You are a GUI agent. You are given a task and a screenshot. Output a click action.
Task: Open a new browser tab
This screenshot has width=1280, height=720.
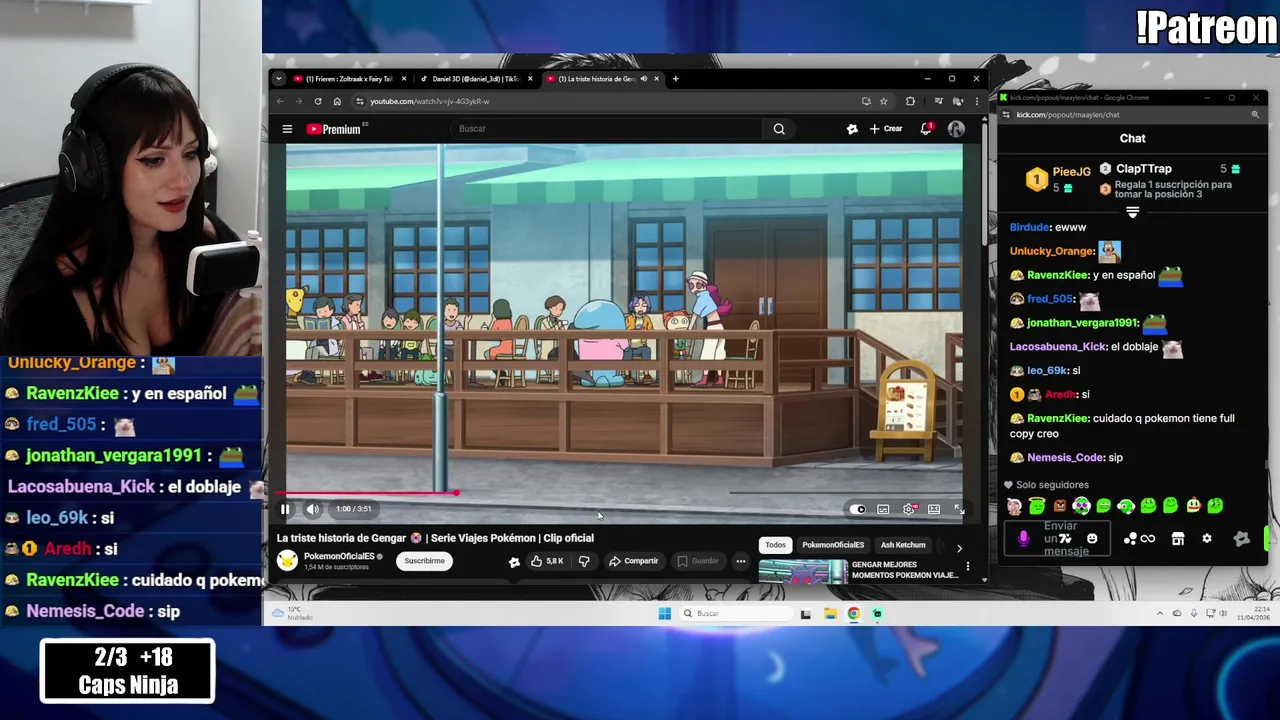(x=675, y=79)
